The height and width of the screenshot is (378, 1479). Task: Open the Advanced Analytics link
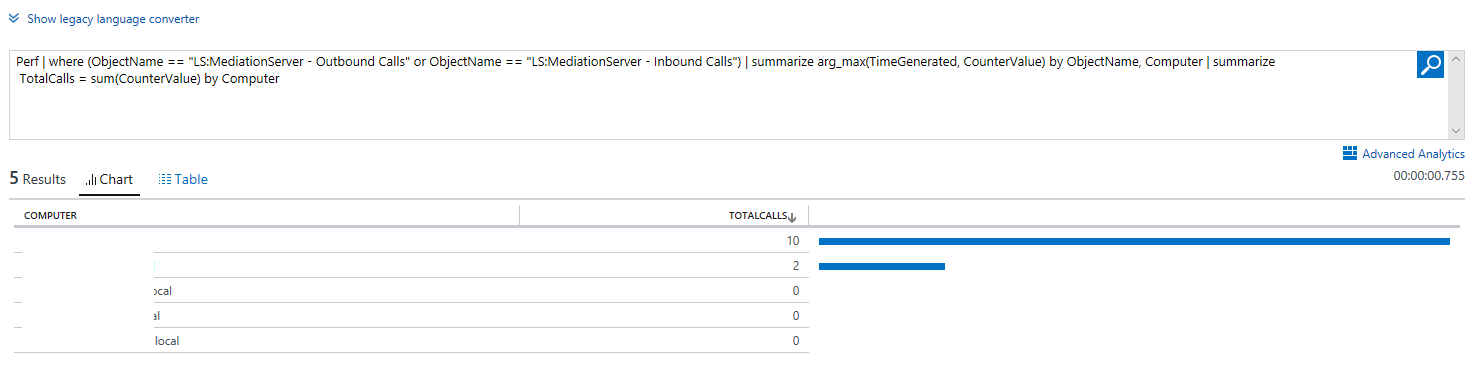click(1413, 154)
